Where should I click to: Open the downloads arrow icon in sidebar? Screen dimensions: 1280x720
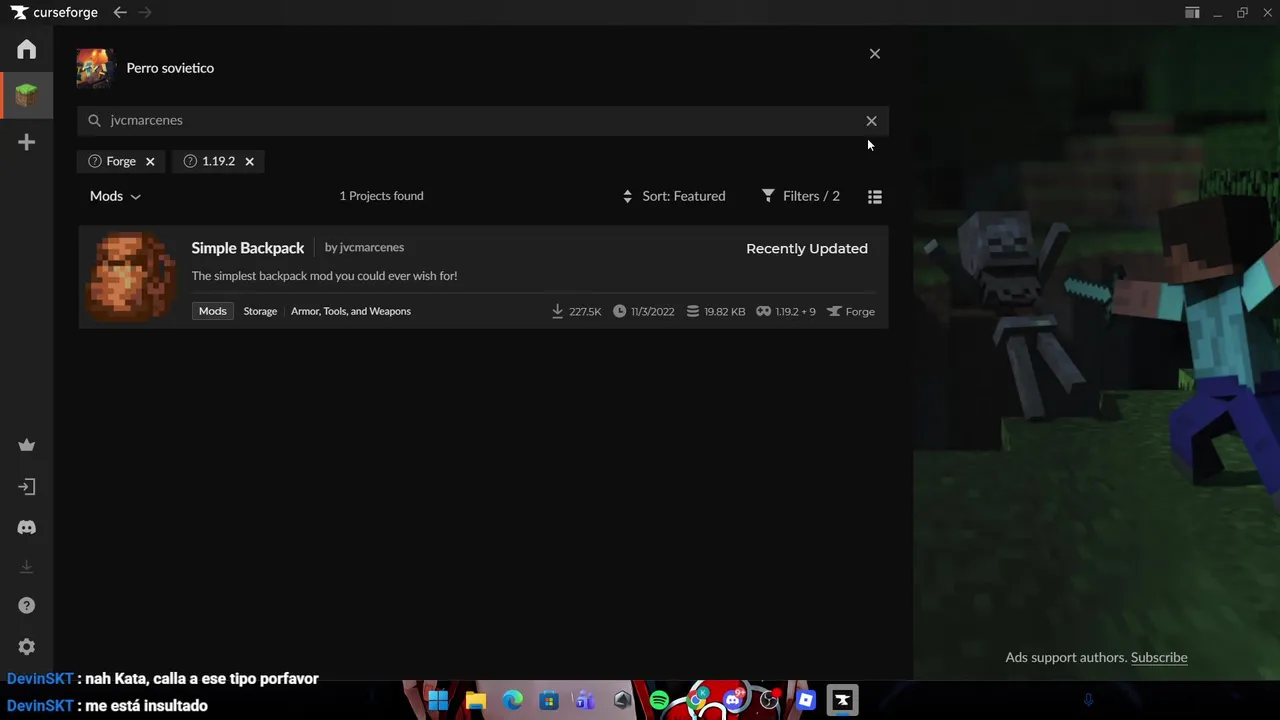(x=27, y=567)
